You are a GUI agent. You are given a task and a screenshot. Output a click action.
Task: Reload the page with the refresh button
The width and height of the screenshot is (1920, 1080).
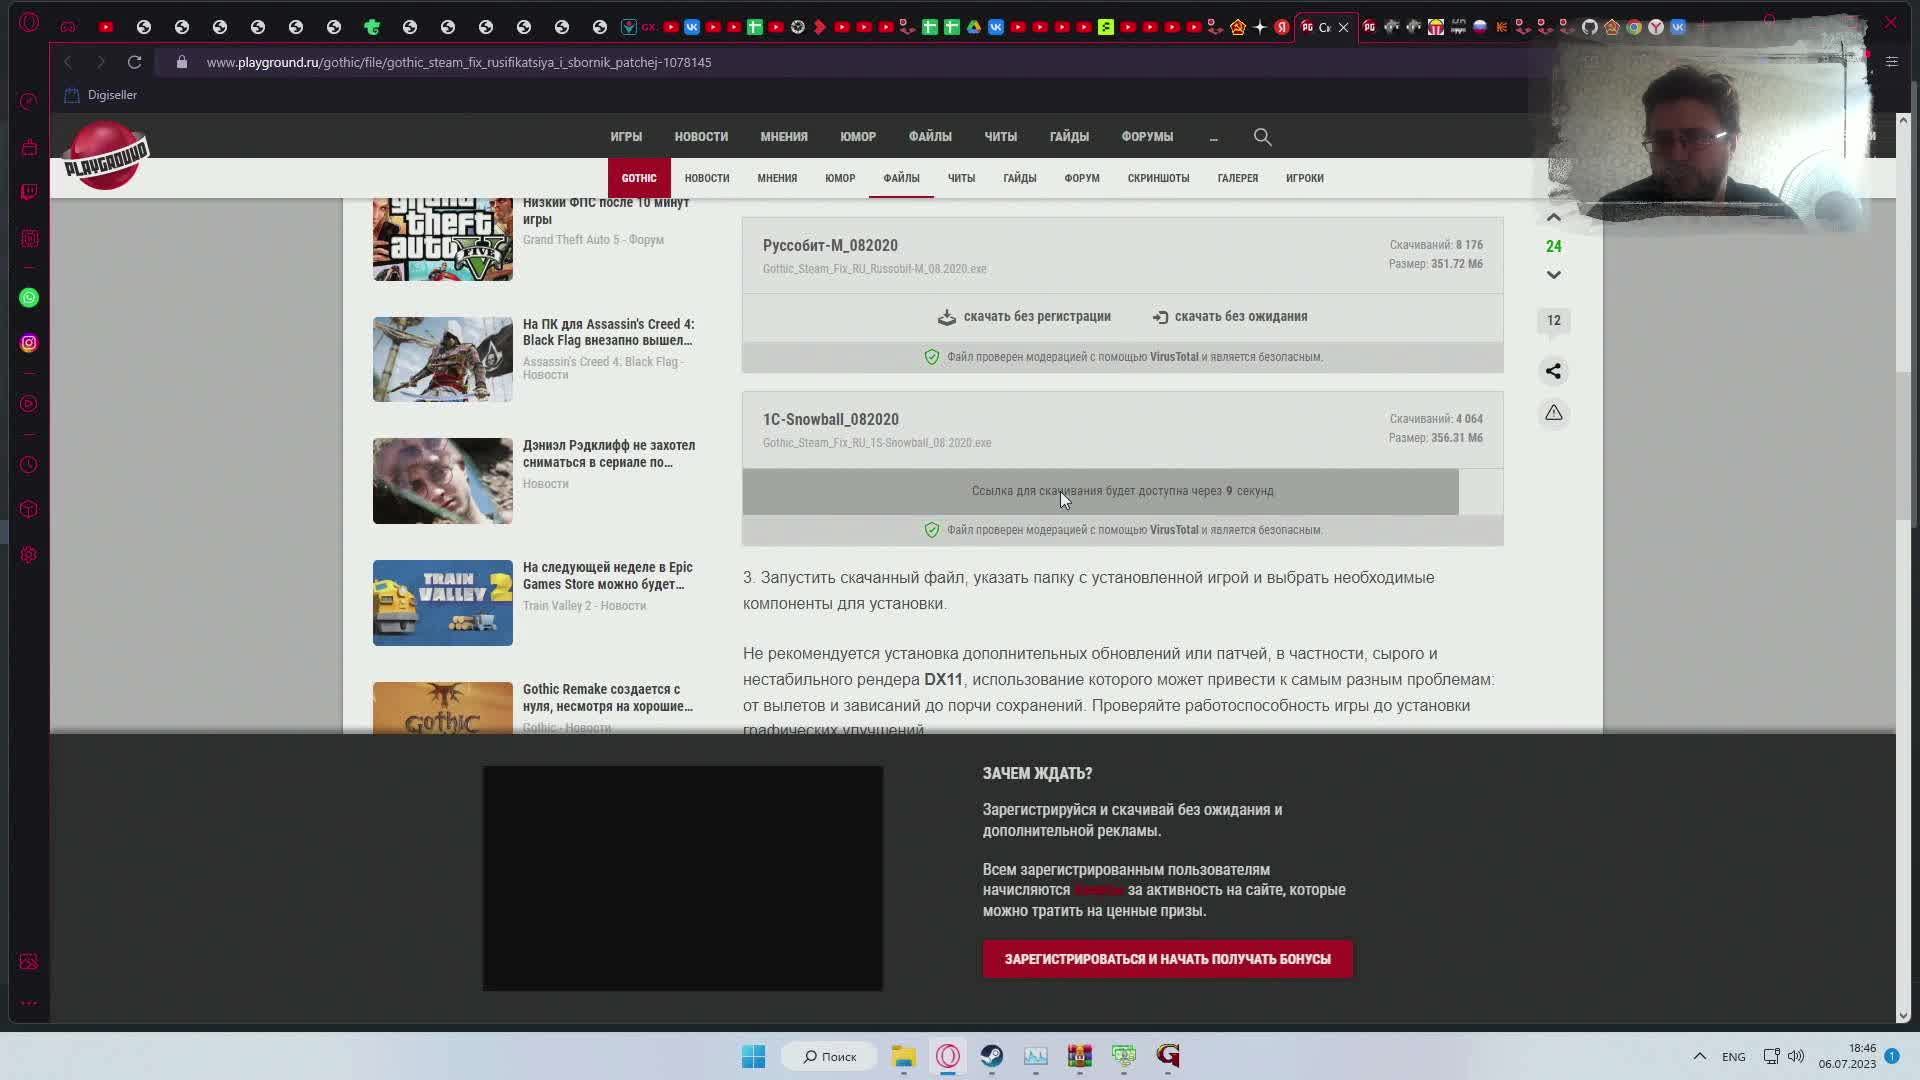[134, 62]
